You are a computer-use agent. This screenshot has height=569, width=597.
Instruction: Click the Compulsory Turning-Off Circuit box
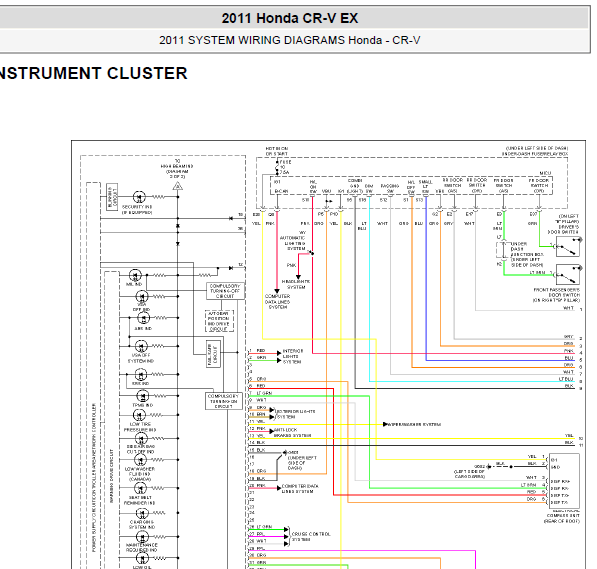tap(225, 291)
